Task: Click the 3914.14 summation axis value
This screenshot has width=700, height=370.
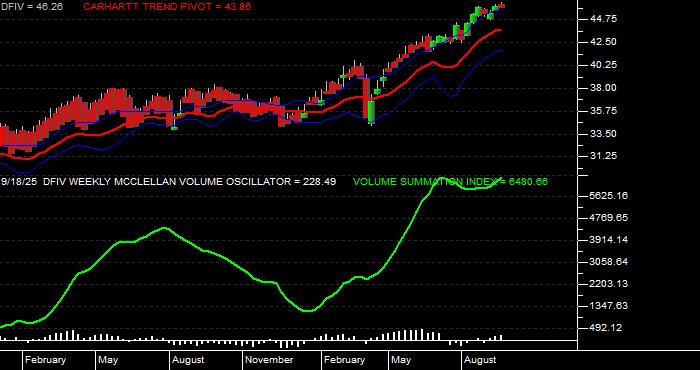Action: point(609,240)
